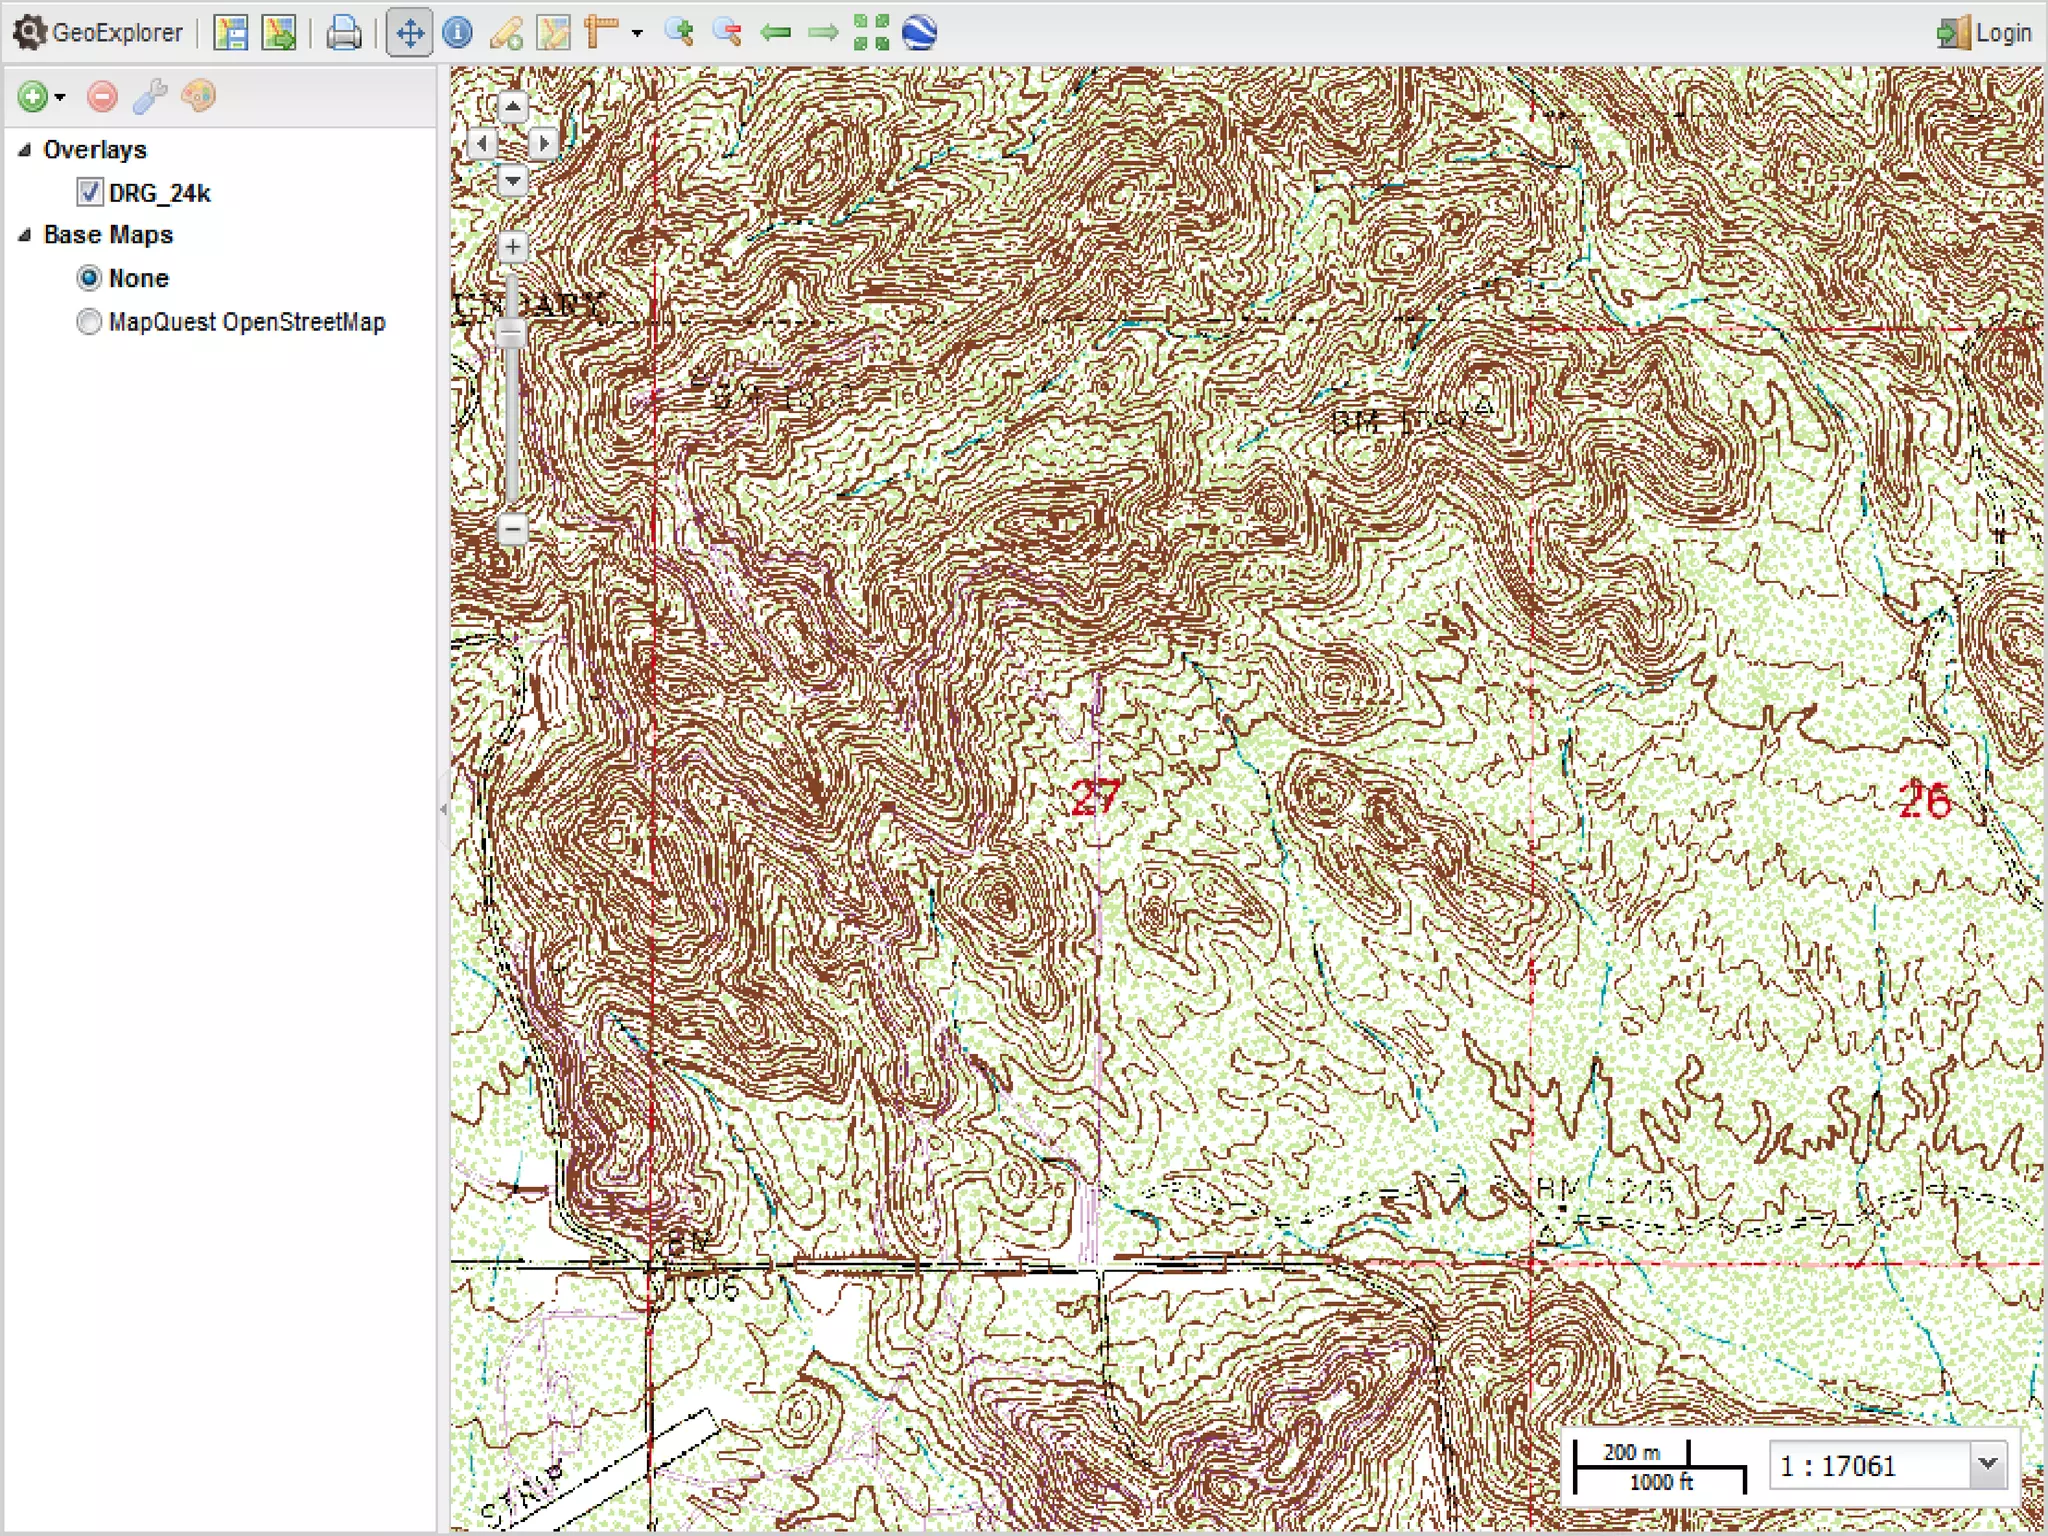Click the Print map icon
Image resolution: width=2048 pixels, height=1536 pixels.
343,33
